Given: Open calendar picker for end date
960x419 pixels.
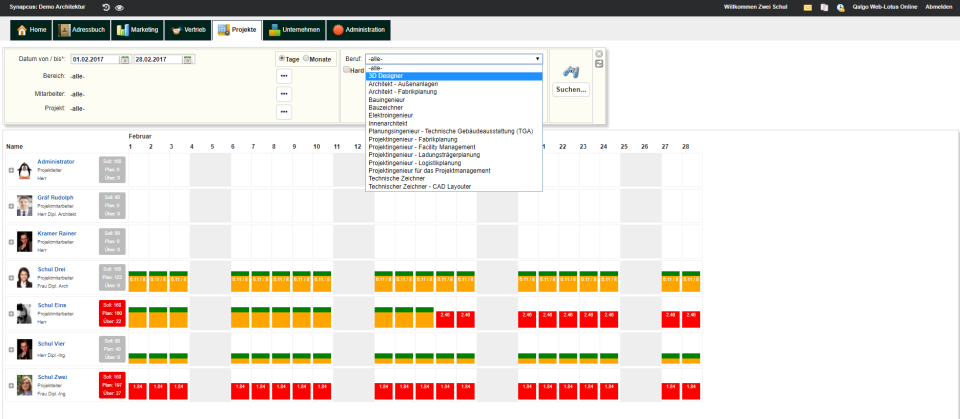Looking at the screenshot, I should 188,59.
